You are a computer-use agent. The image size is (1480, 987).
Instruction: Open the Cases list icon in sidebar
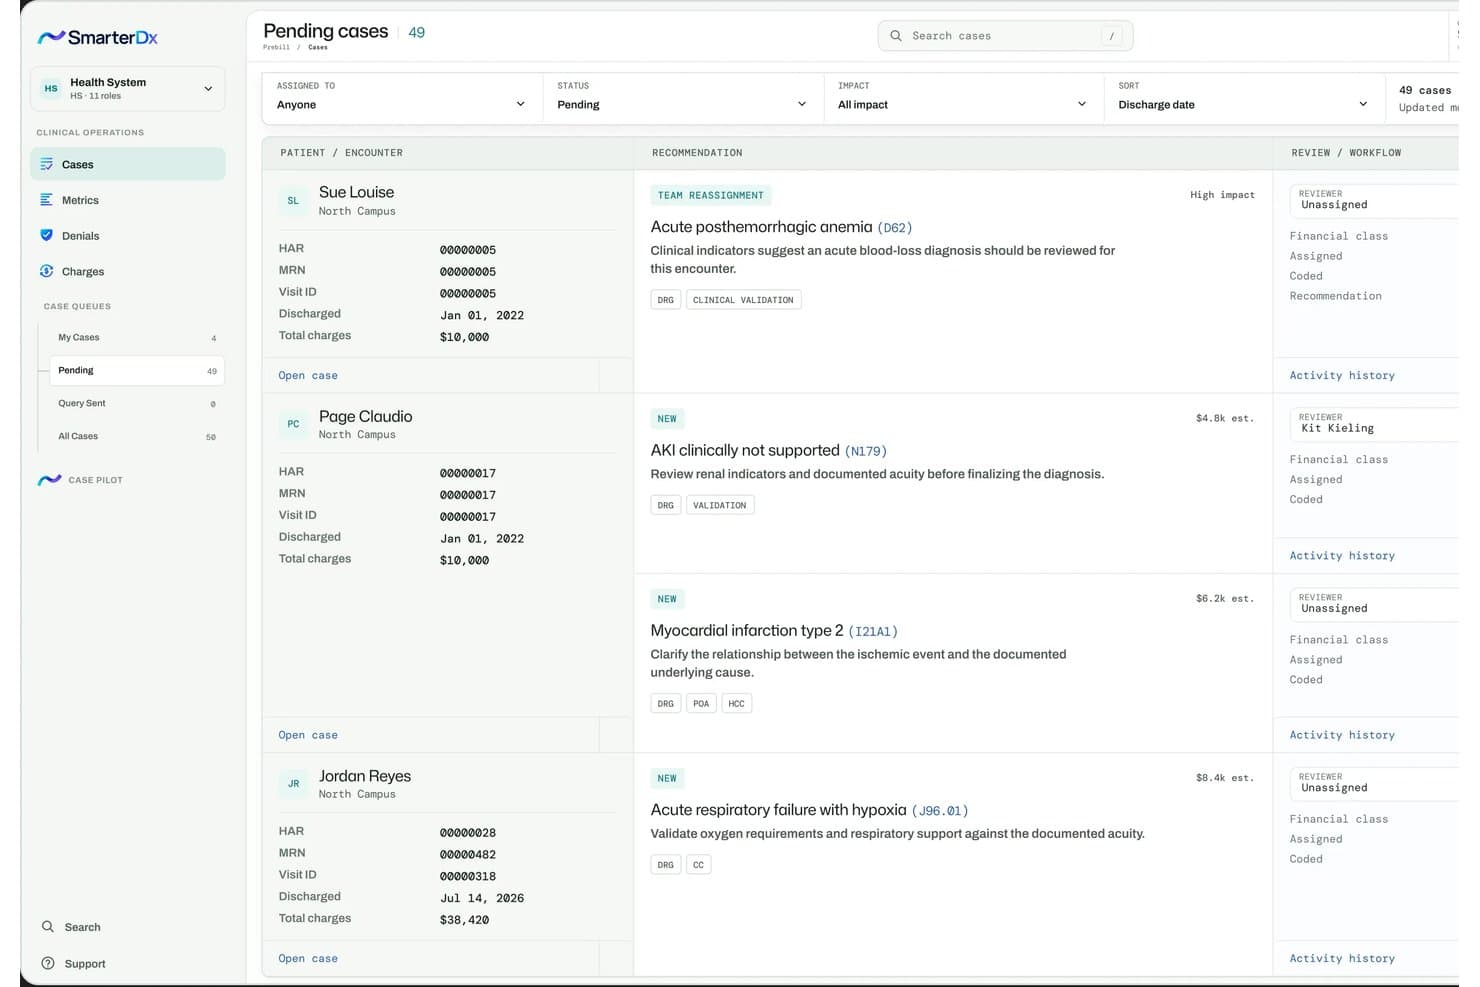pyautogui.click(x=46, y=164)
